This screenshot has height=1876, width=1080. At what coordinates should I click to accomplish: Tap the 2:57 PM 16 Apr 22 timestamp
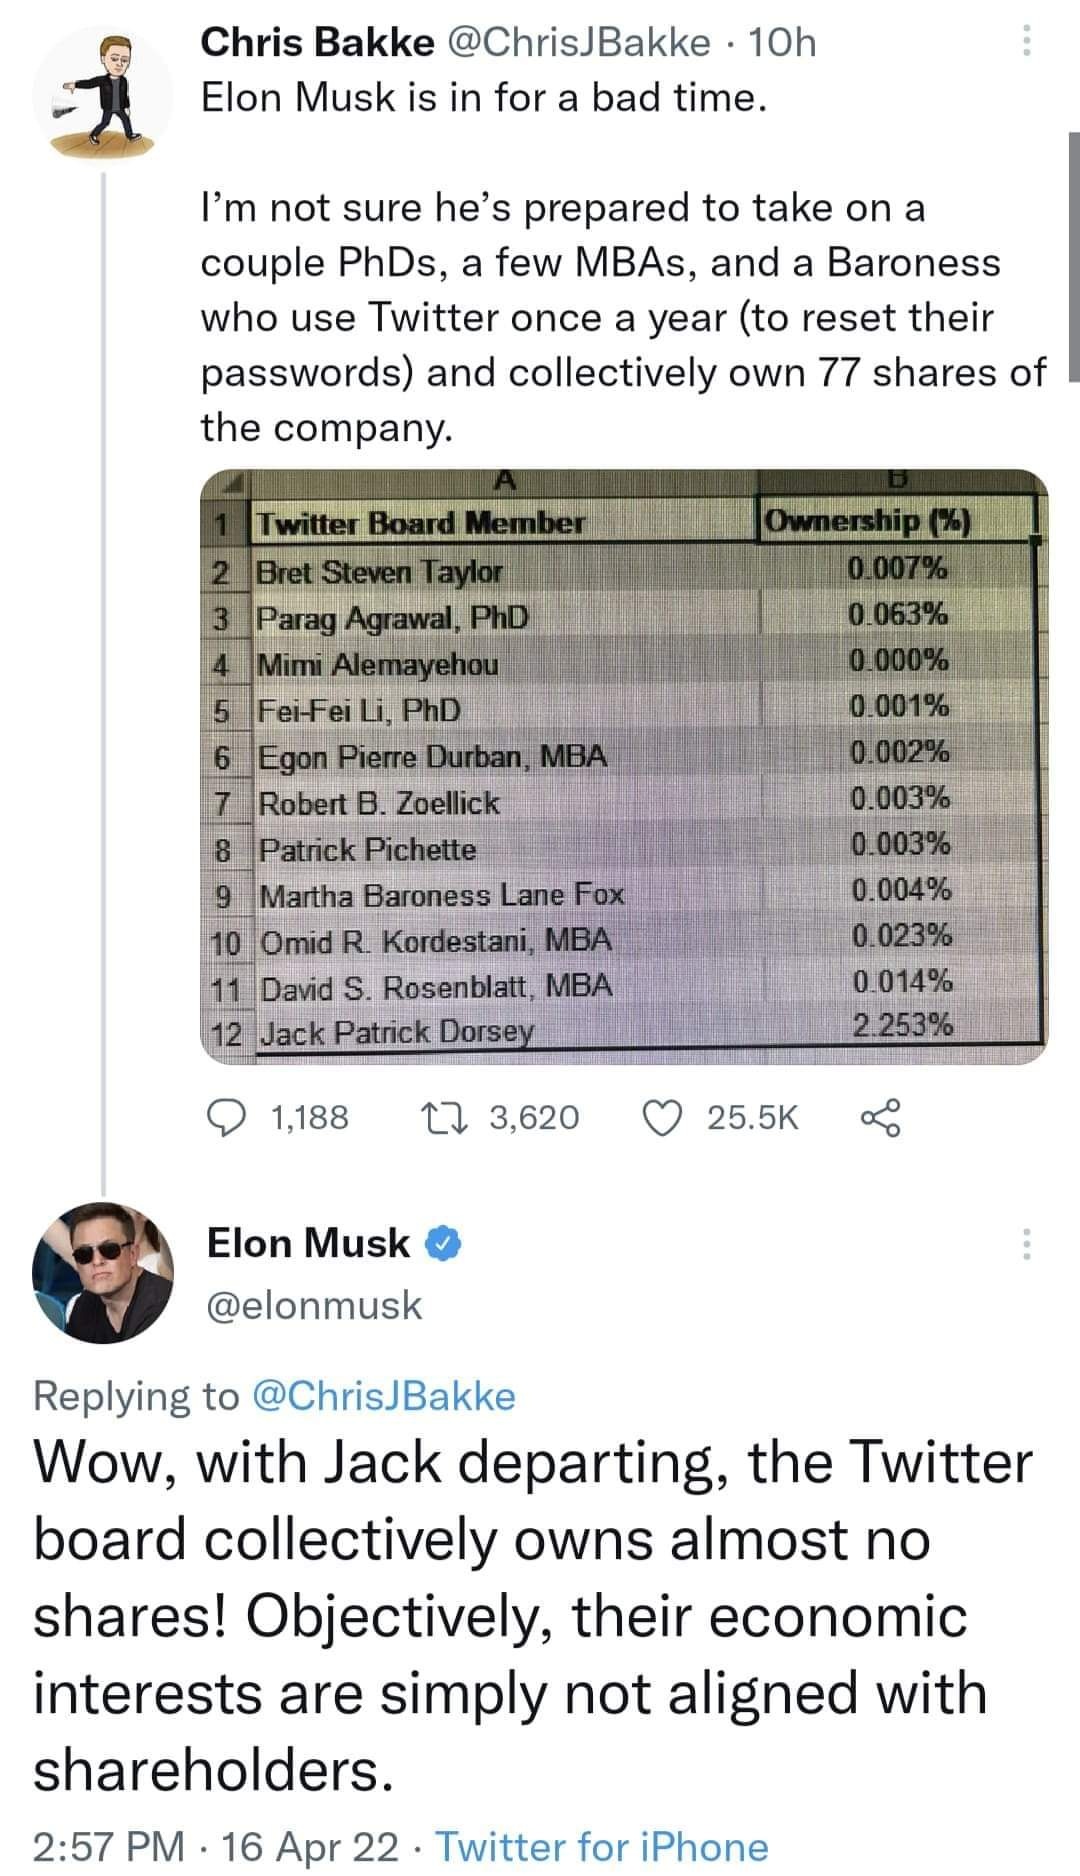coord(216,1846)
